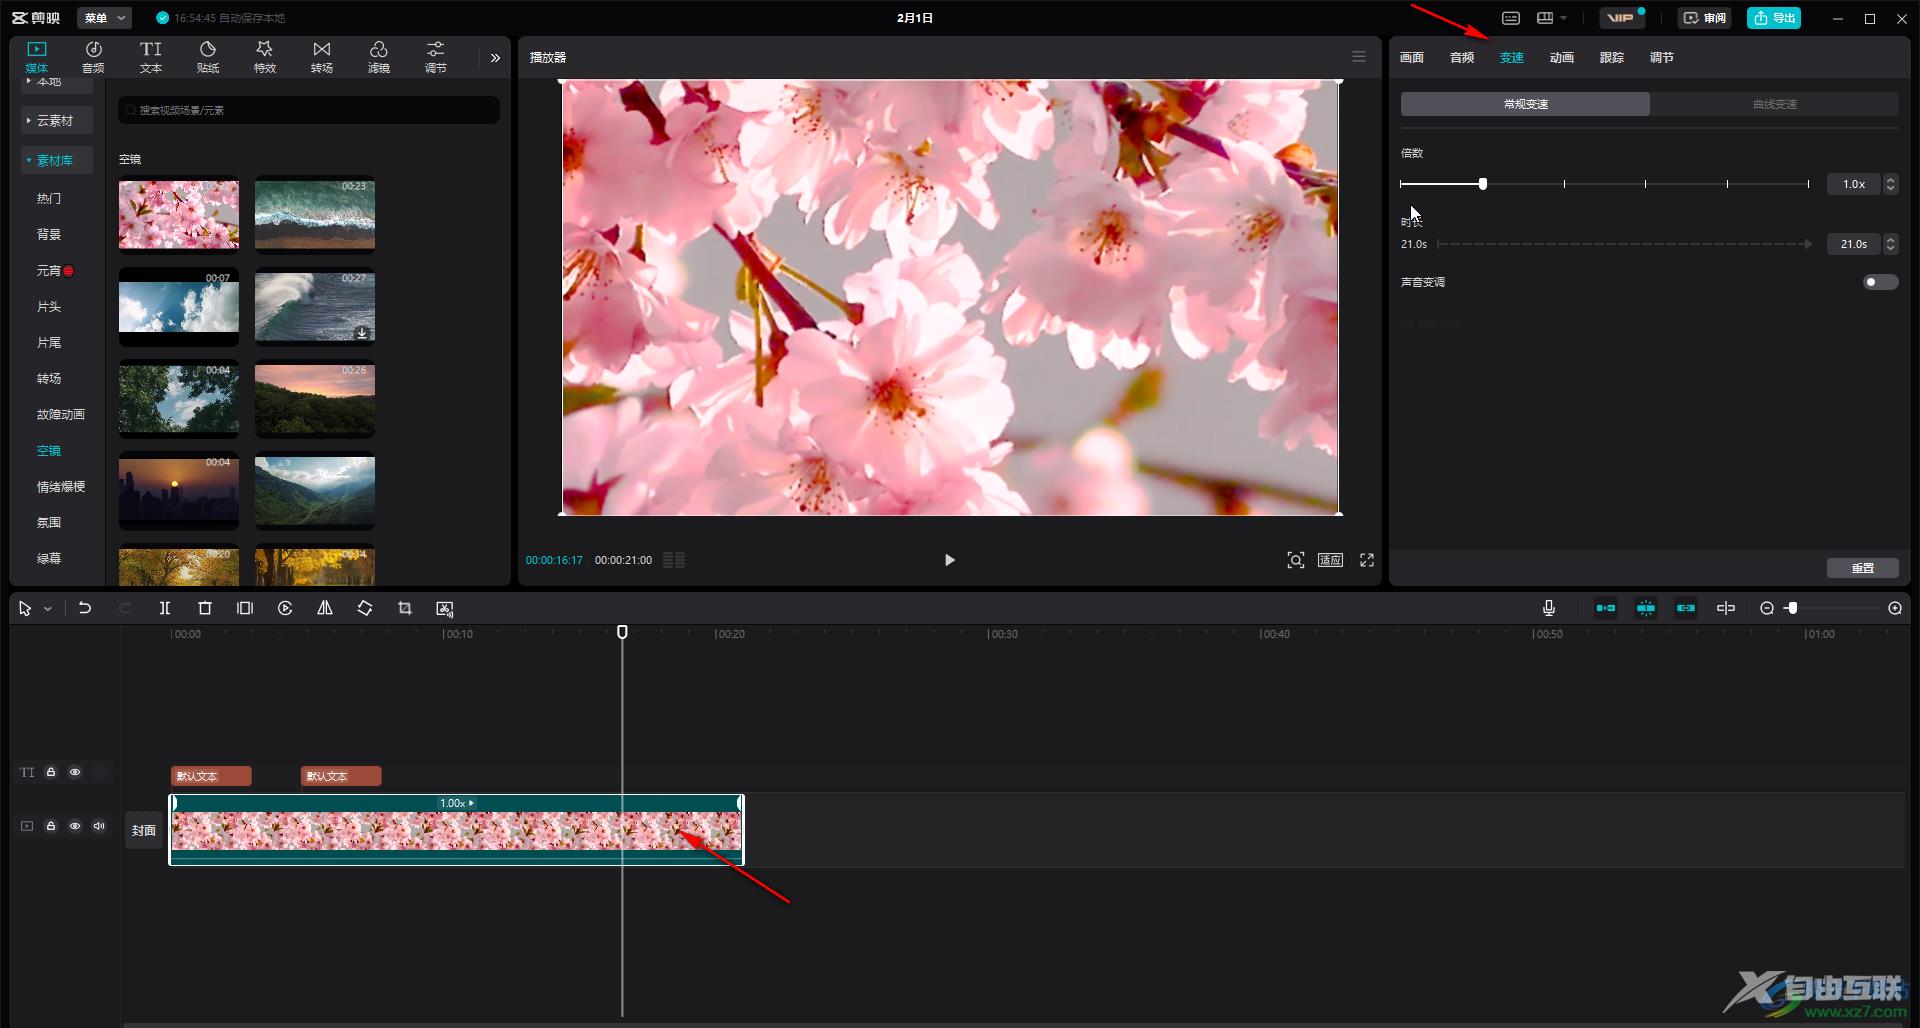Switch to the 动画 animation tab

(x=1562, y=58)
